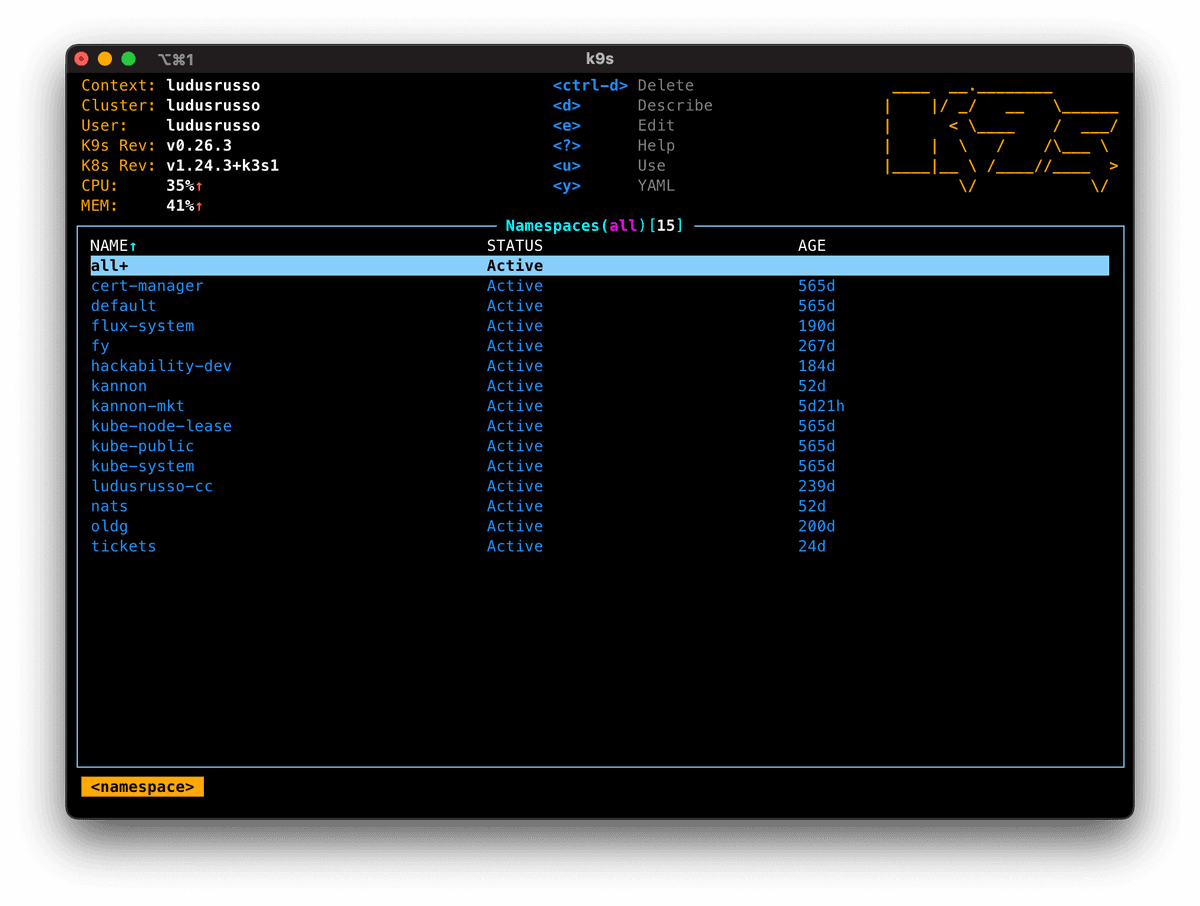This screenshot has height=906, width=1200.
Task: Click the NAME column sort arrow
Action: (x=134, y=246)
